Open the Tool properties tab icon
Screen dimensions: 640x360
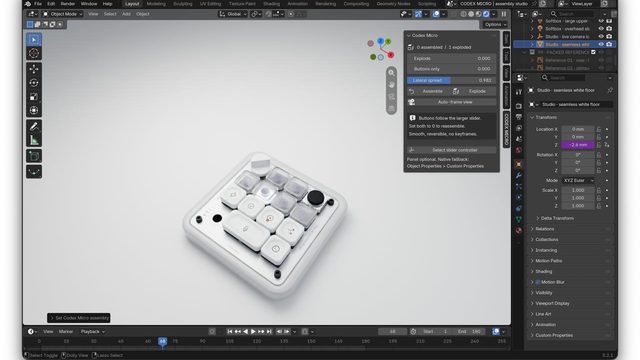coord(519,92)
